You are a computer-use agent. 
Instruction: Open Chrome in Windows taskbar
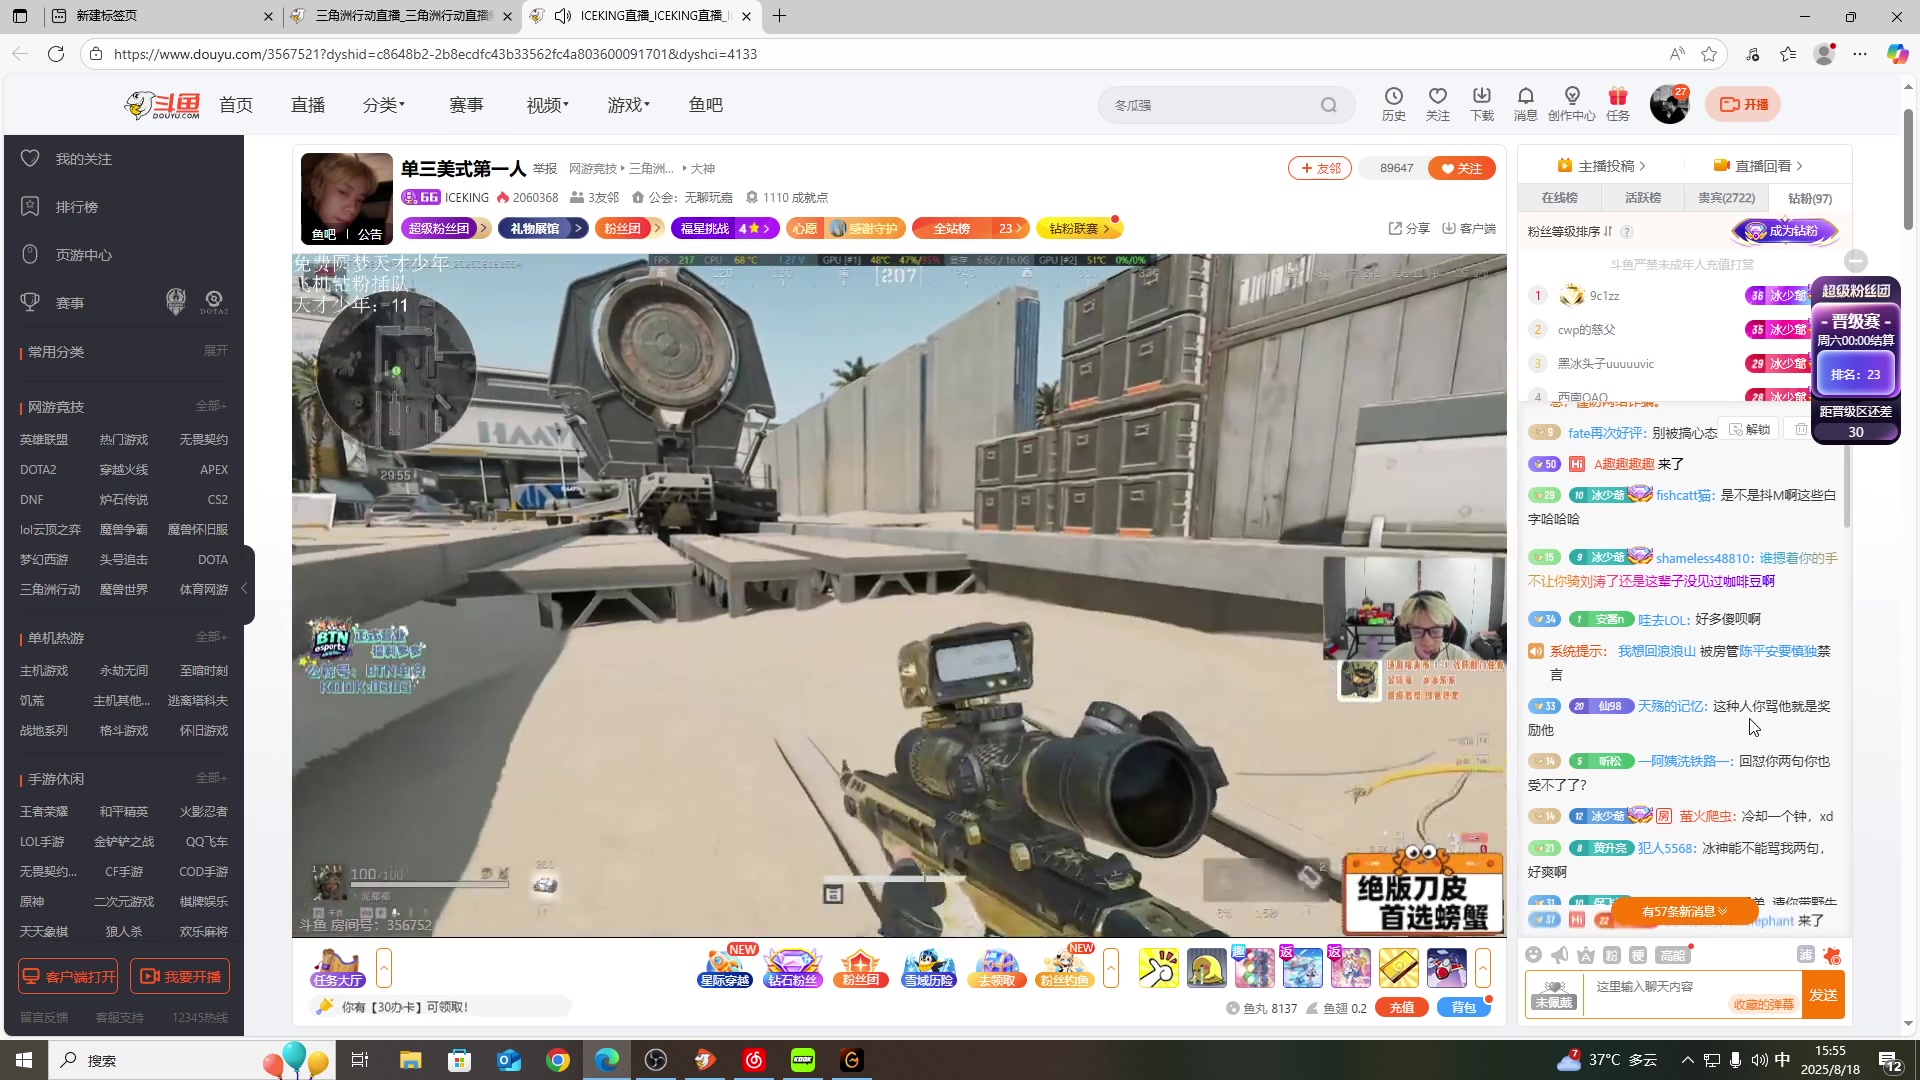pos(558,1060)
